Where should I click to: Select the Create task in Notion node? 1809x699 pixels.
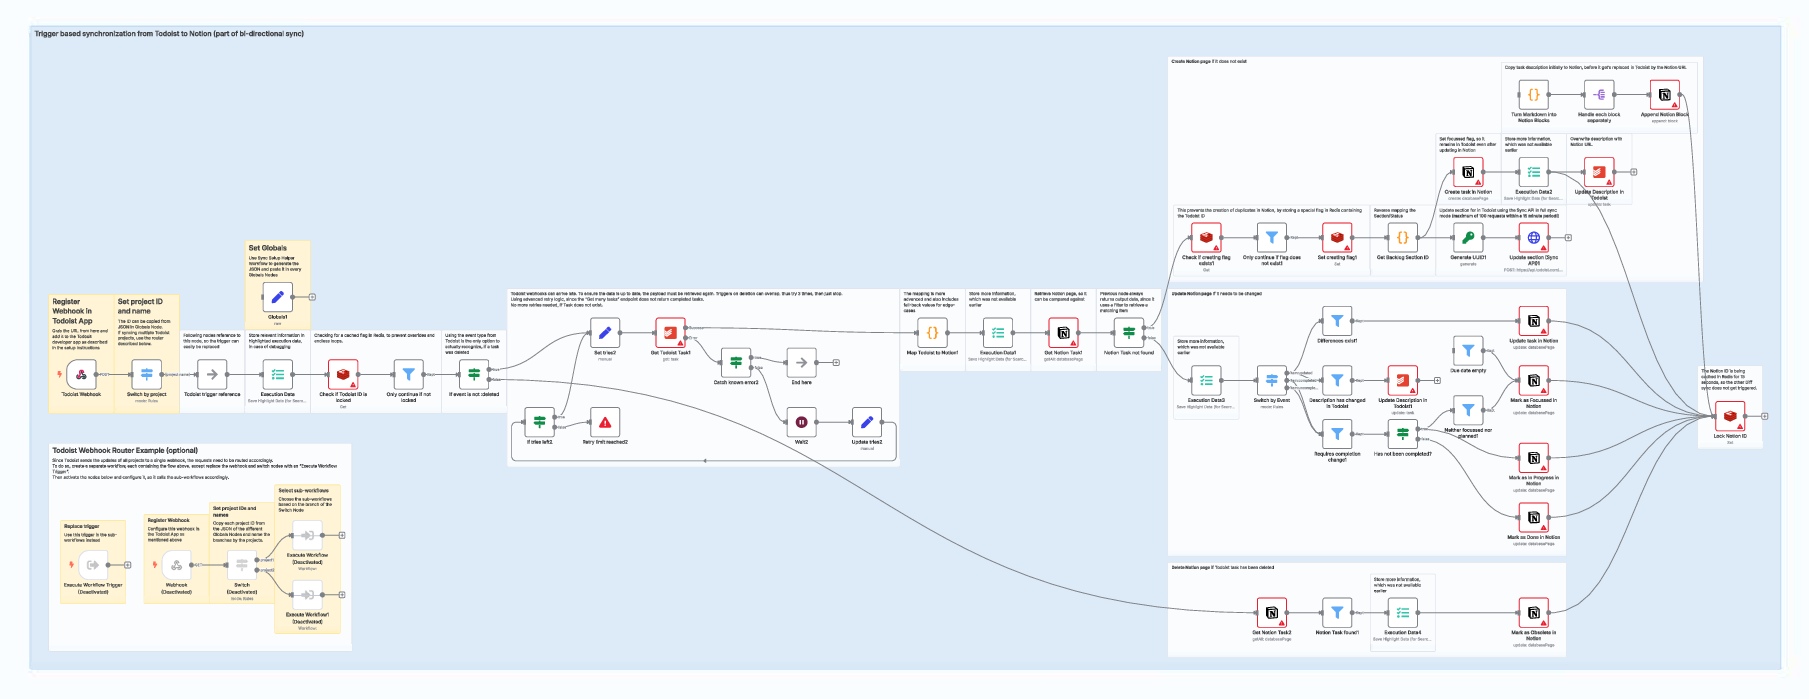[x=1468, y=172]
